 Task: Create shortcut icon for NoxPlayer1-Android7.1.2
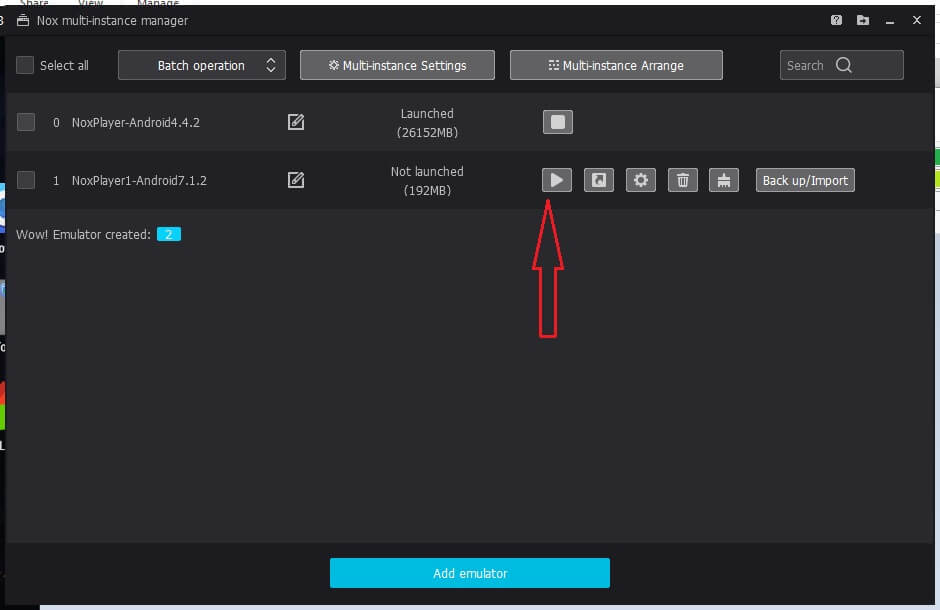599,180
